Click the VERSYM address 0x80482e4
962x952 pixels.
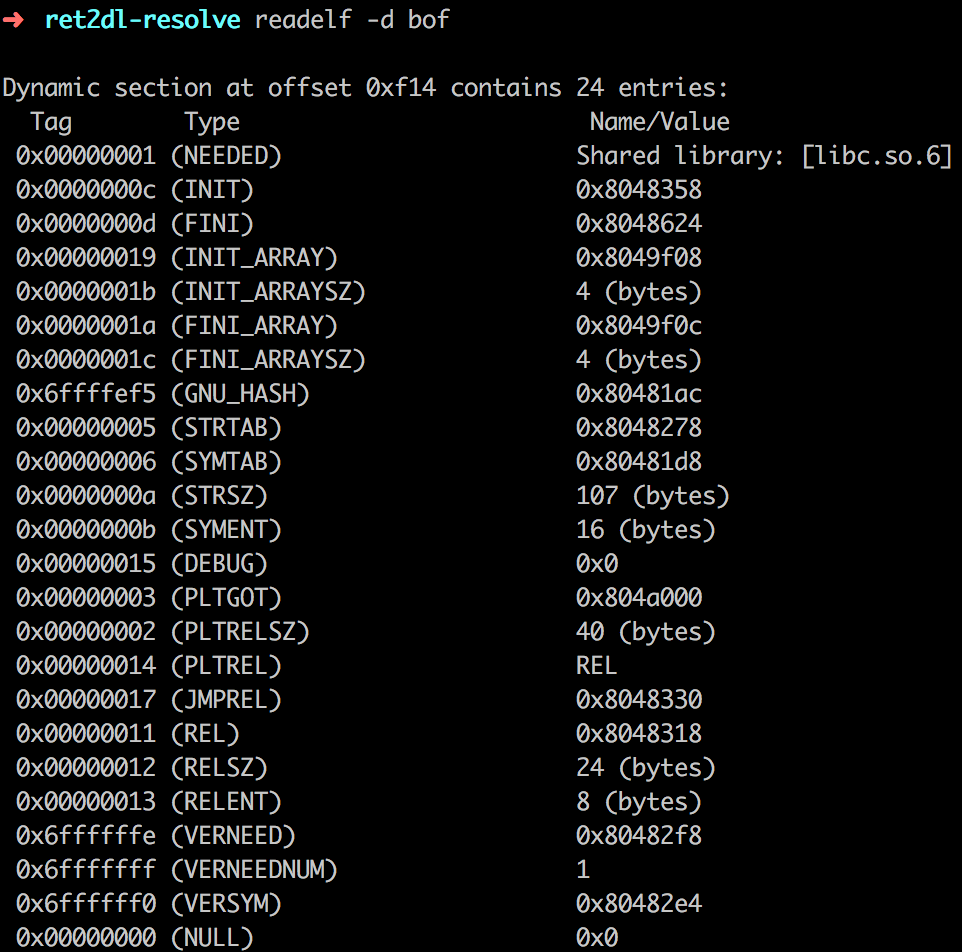point(639,904)
